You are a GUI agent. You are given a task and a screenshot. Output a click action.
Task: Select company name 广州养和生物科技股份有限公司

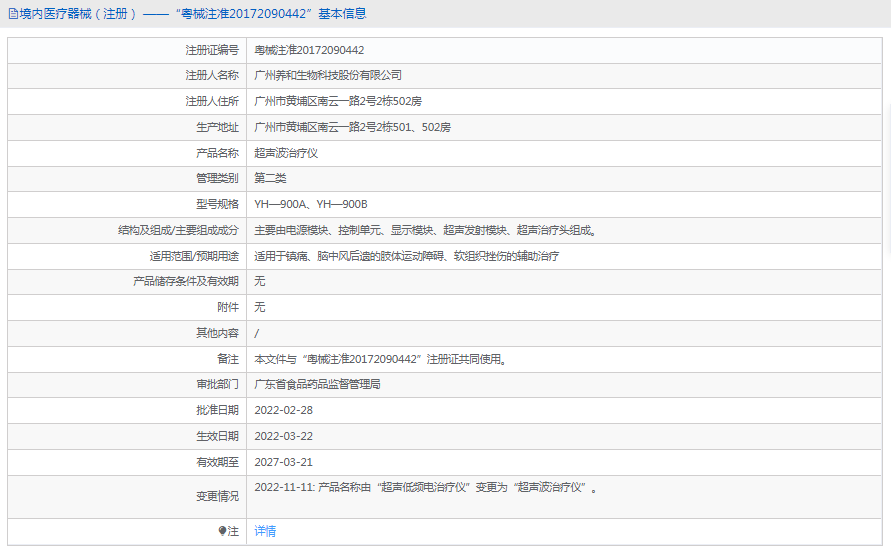[x=328, y=75]
